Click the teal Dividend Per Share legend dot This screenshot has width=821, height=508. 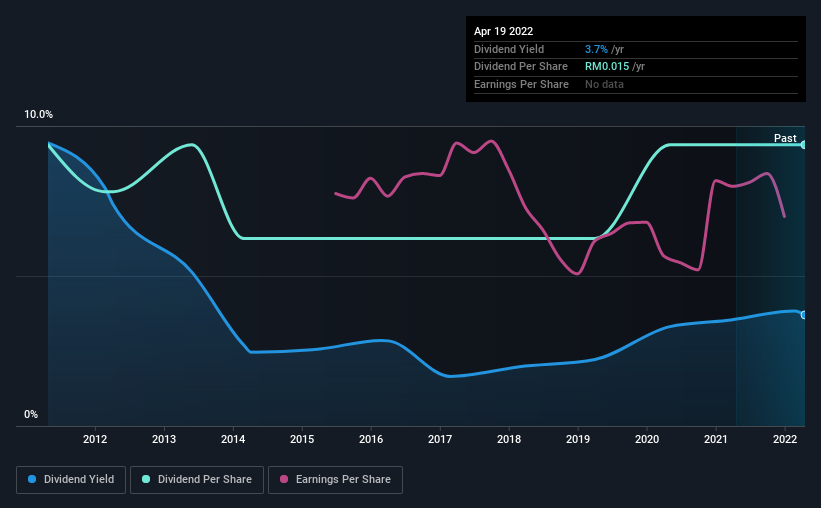click(146, 479)
